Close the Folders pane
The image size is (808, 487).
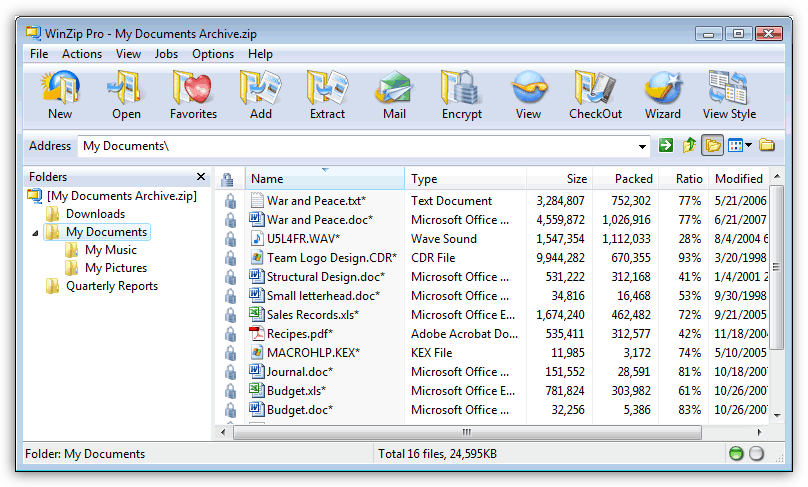point(201,177)
